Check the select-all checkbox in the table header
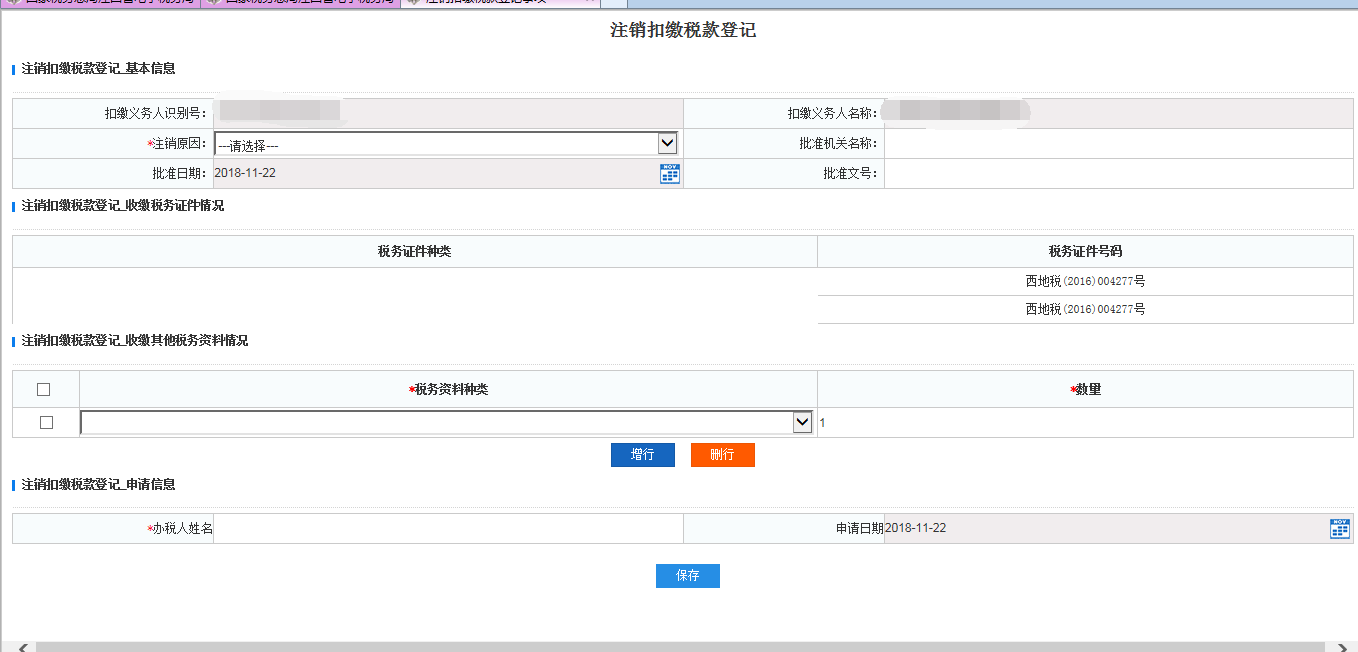The height and width of the screenshot is (652, 1358). (43, 389)
